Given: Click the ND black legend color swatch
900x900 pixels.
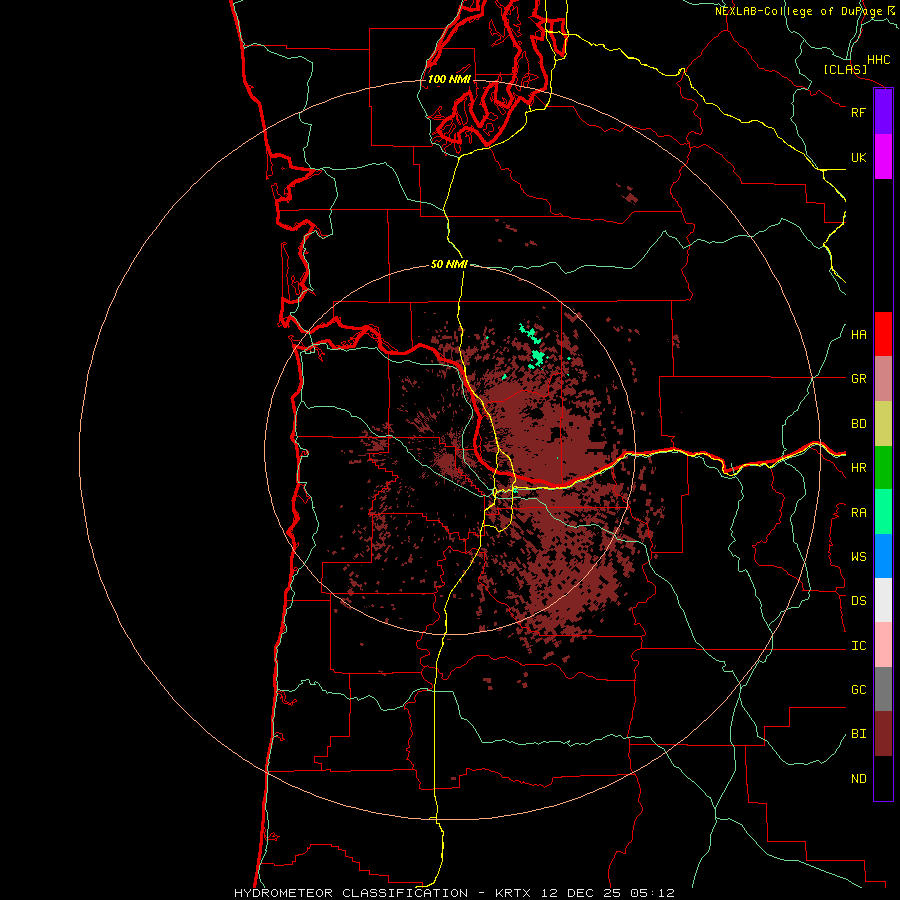Looking at the screenshot, I should pyautogui.click(x=883, y=778).
